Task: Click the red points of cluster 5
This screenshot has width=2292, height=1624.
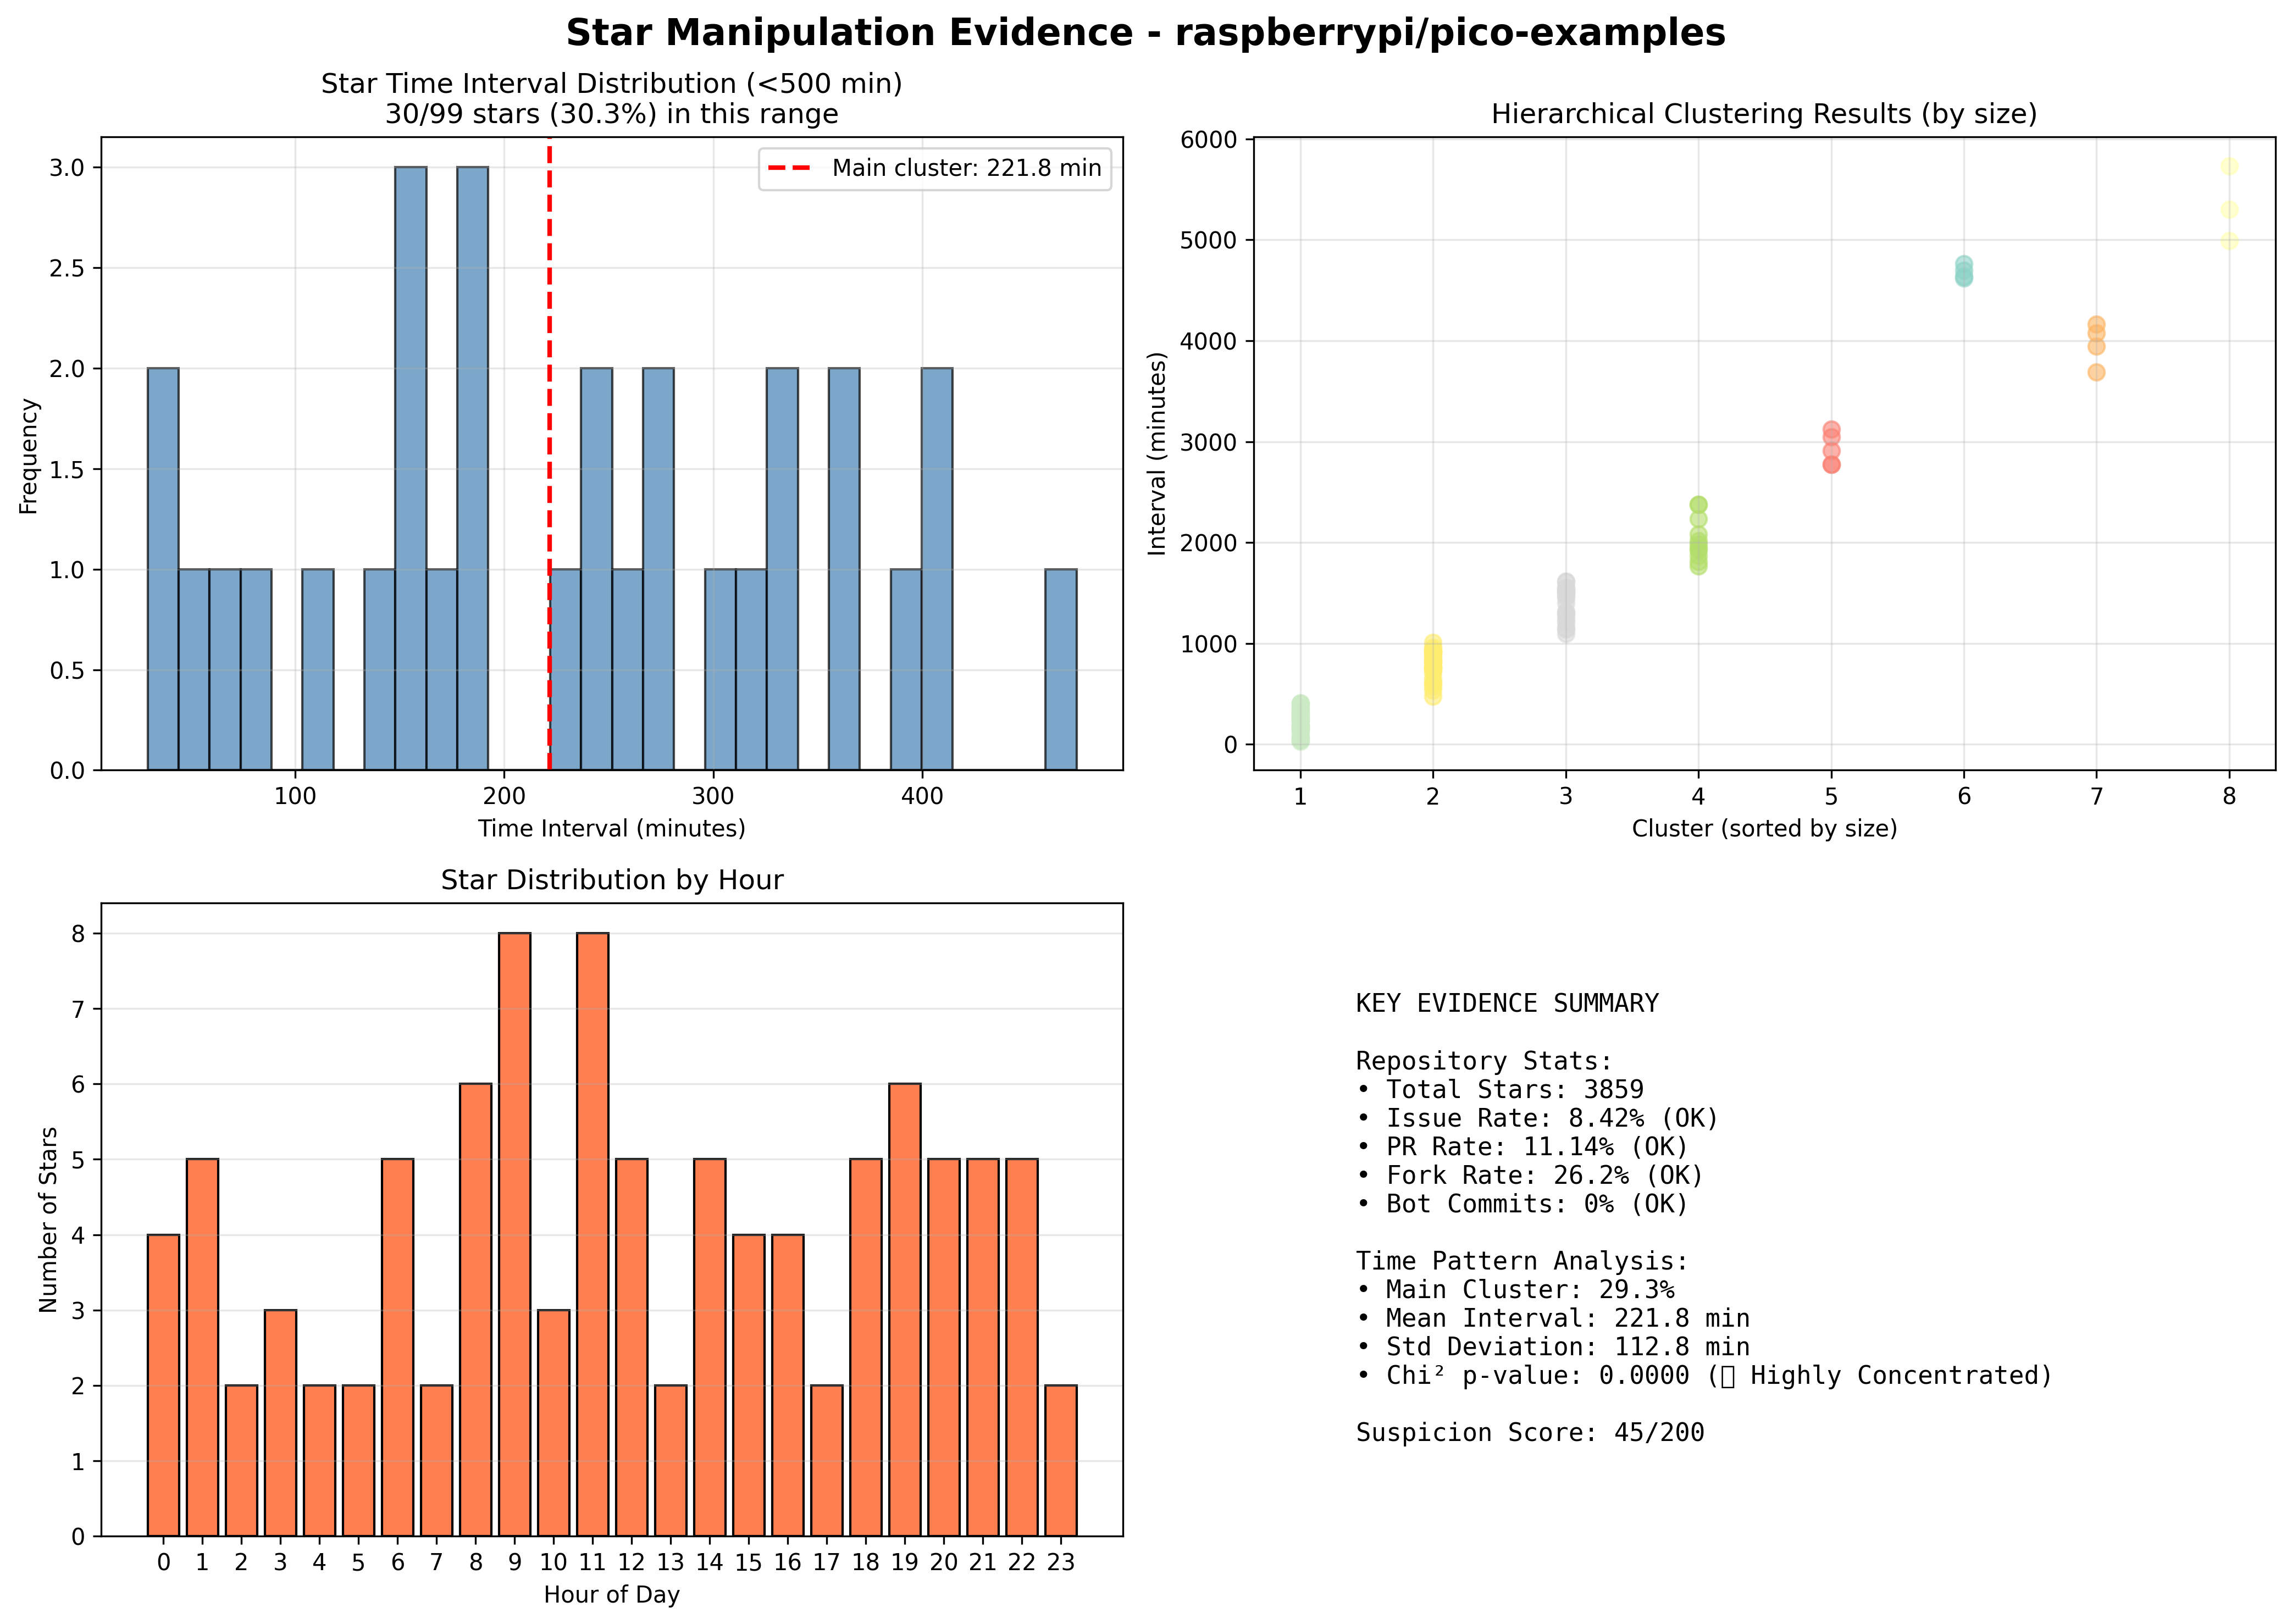Action: point(1831,447)
